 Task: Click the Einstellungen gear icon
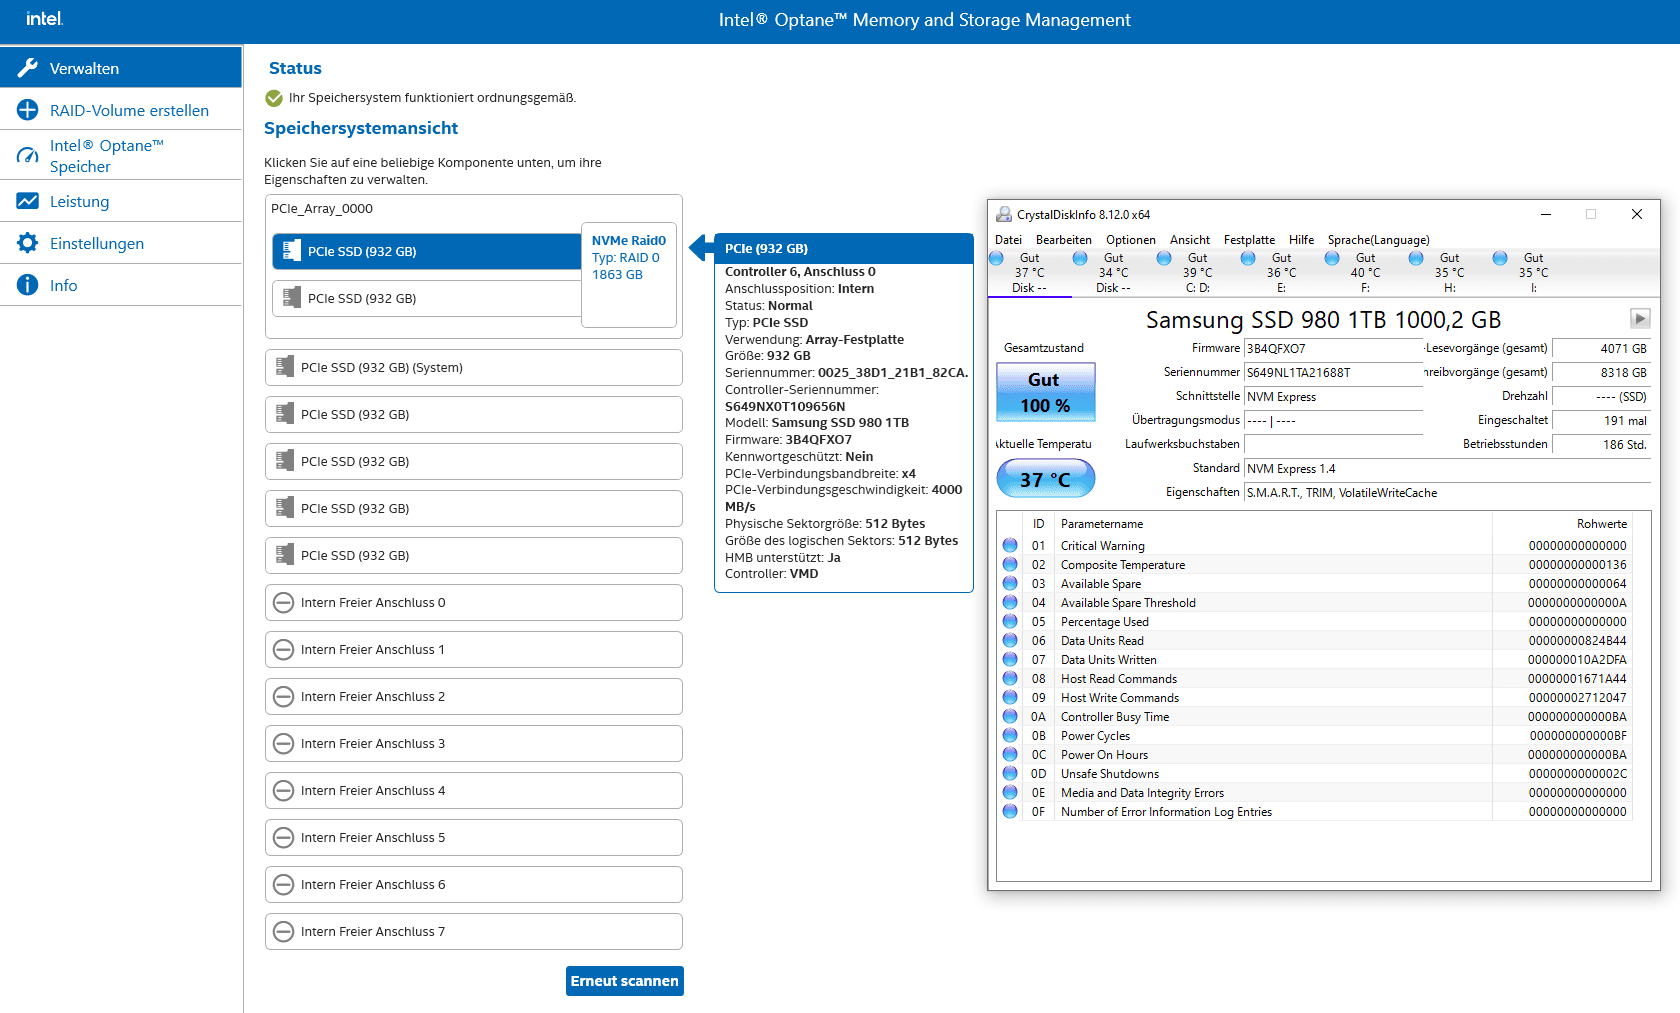coord(28,243)
